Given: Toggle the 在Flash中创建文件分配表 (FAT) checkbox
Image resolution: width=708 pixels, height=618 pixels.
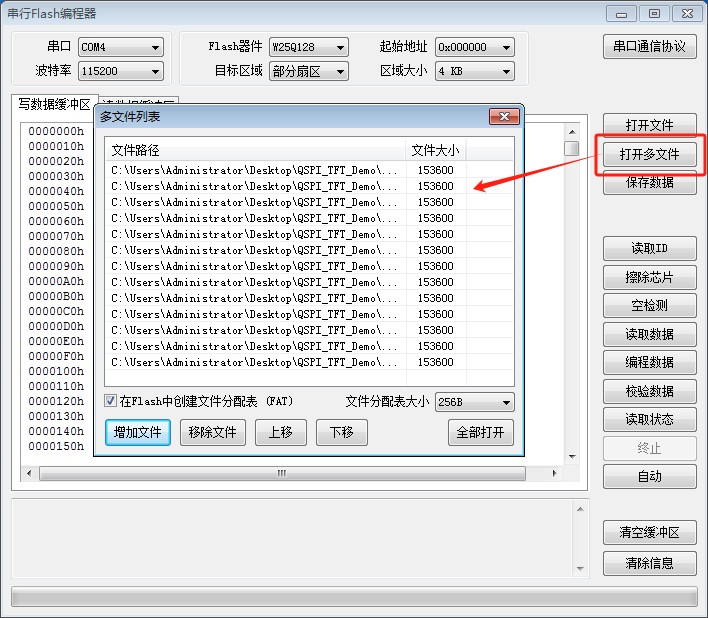Looking at the screenshot, I should click(x=110, y=400).
